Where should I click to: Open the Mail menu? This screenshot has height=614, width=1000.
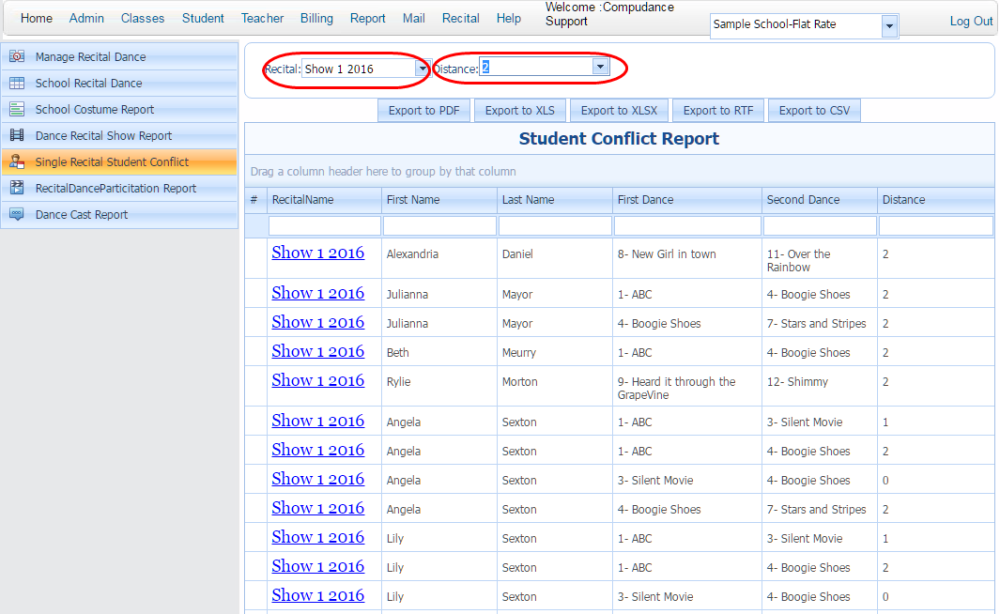tap(413, 18)
